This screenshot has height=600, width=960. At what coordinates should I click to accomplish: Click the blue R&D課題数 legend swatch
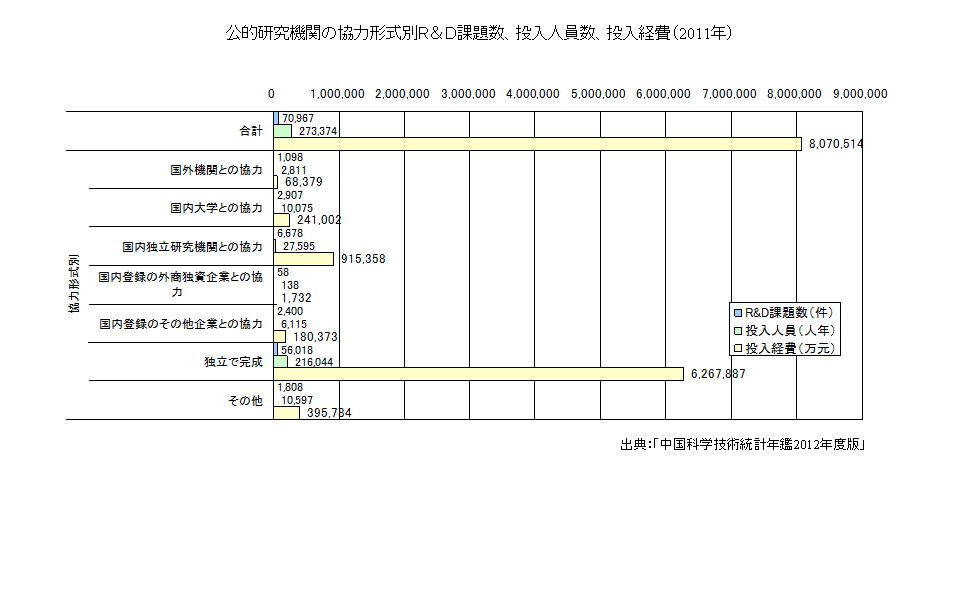(x=738, y=311)
